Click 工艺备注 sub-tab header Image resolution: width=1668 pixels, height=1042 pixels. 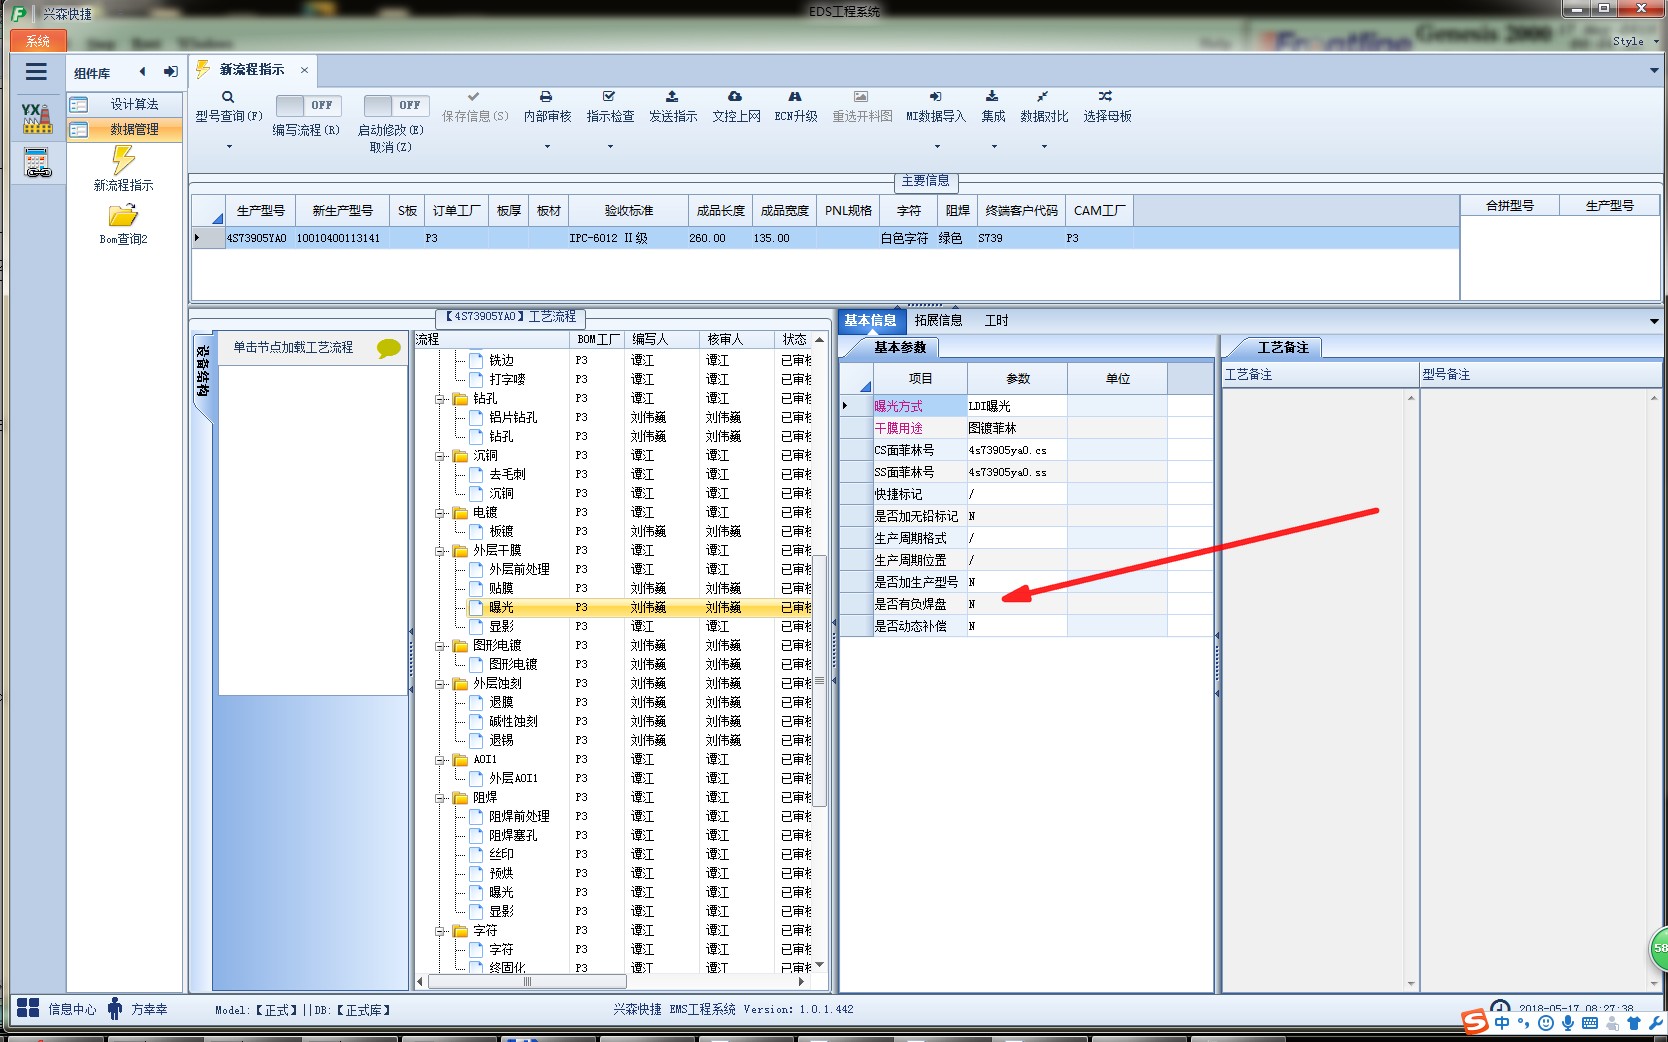pyautogui.click(x=1283, y=347)
